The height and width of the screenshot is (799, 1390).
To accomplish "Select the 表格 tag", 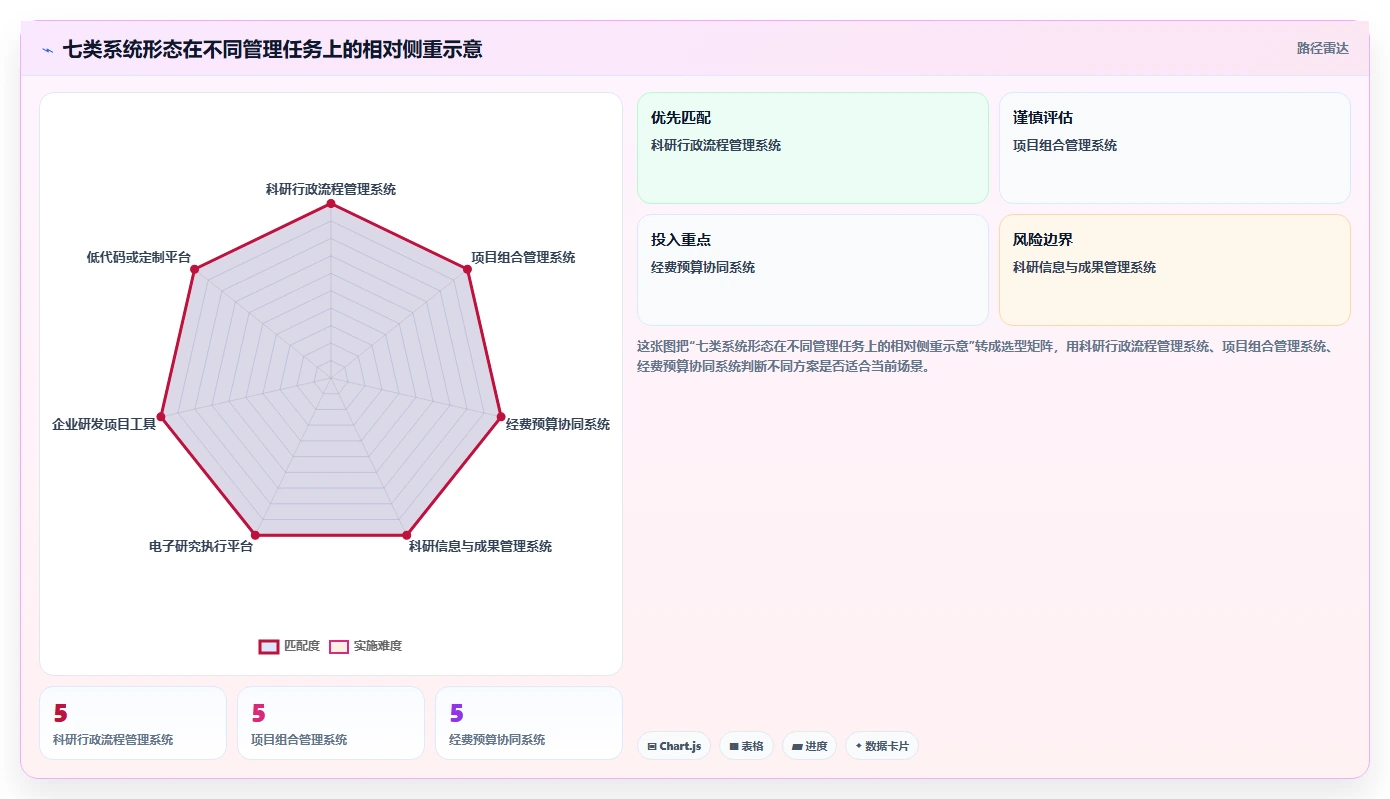I will tap(746, 746).
